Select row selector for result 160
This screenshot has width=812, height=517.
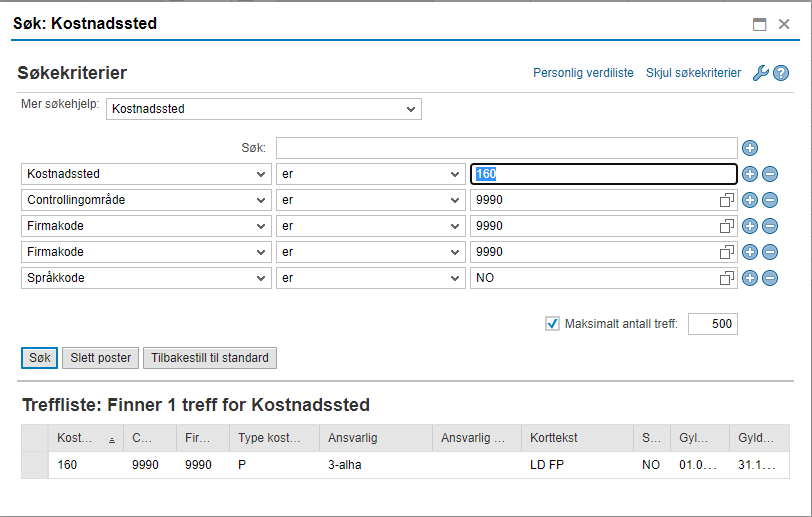35,465
